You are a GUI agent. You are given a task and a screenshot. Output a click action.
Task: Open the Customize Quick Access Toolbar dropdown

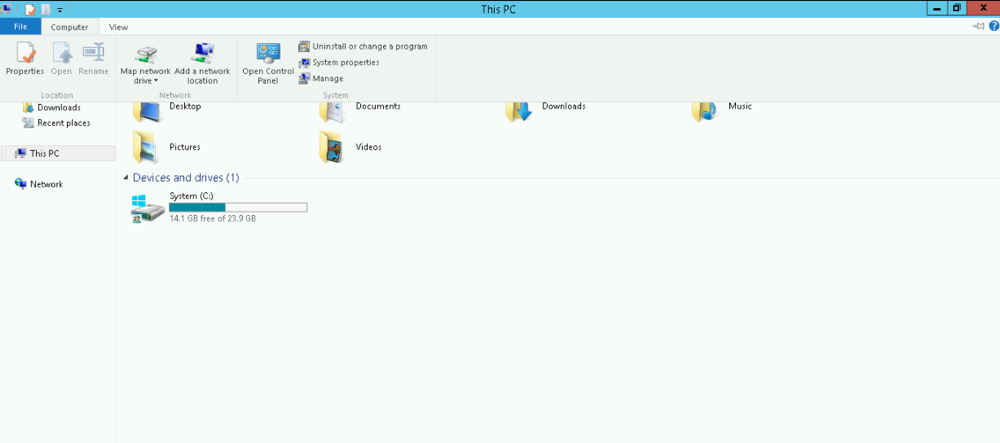point(60,10)
